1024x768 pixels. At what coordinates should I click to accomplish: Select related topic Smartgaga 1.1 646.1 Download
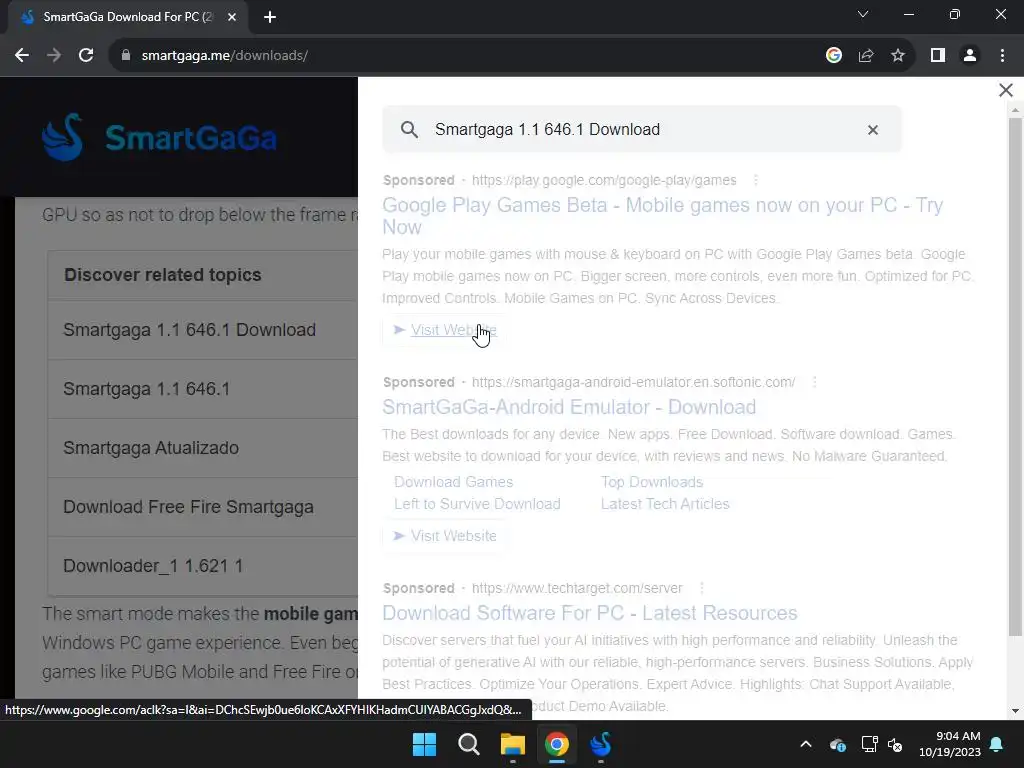(x=203, y=330)
